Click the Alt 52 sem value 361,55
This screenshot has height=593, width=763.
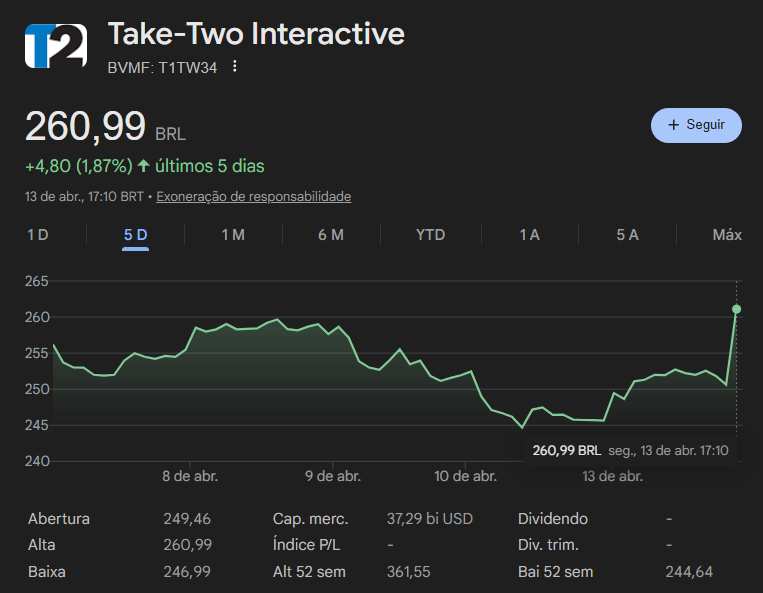pyautogui.click(x=408, y=572)
